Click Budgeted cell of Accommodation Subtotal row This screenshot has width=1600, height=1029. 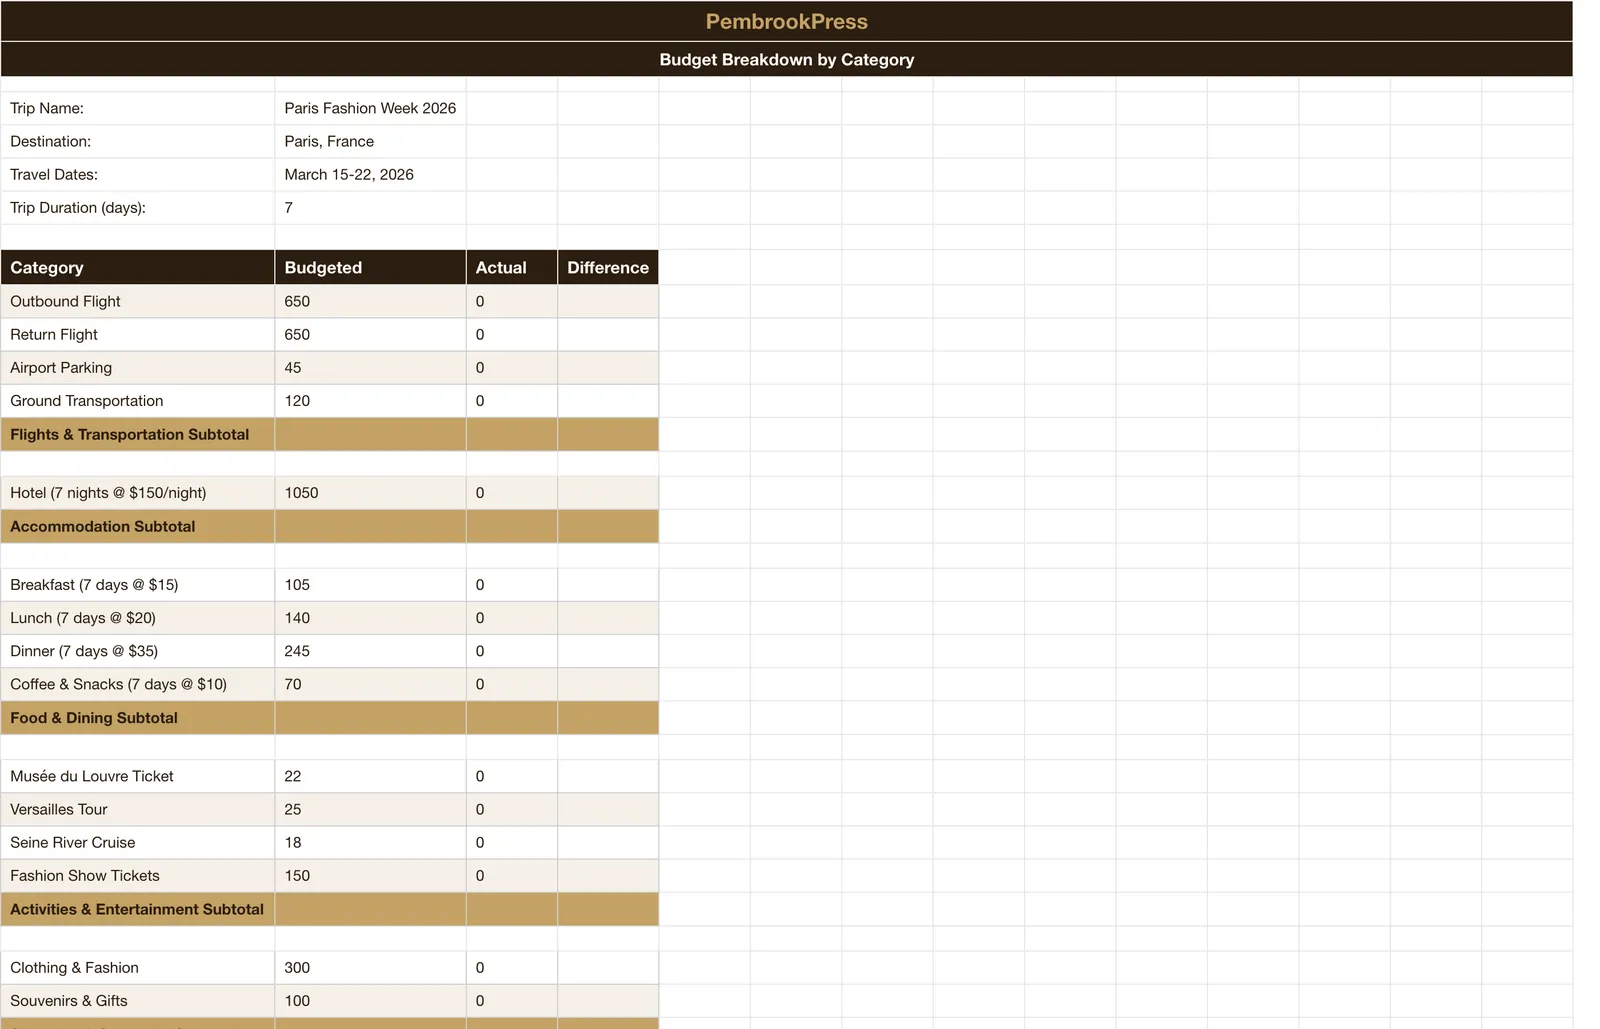[370, 526]
